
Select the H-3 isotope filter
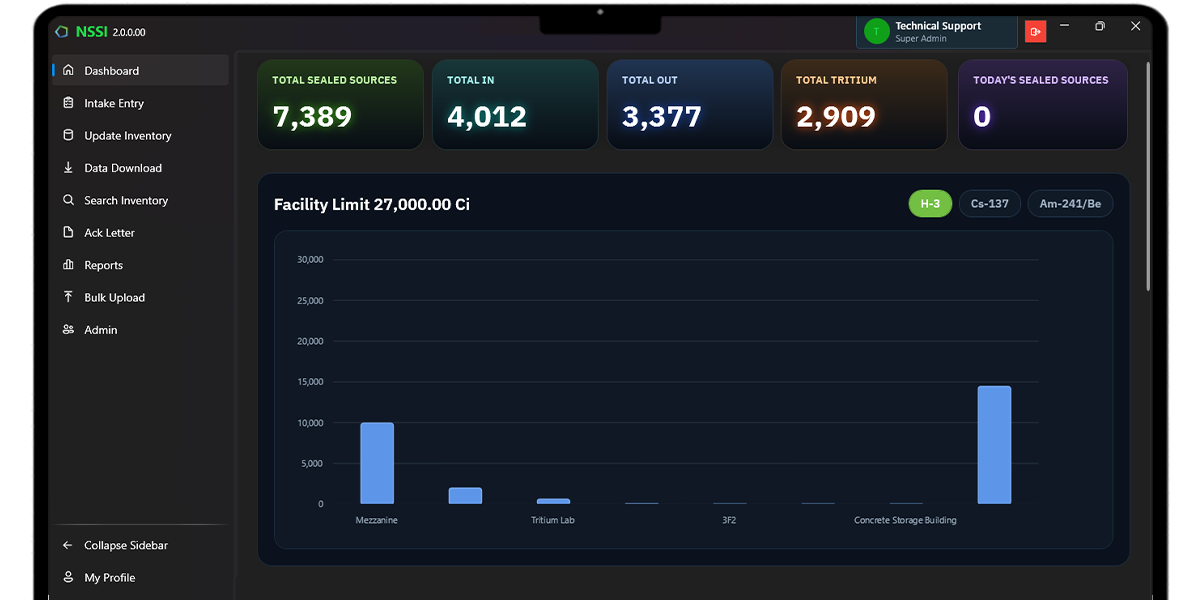tap(930, 204)
